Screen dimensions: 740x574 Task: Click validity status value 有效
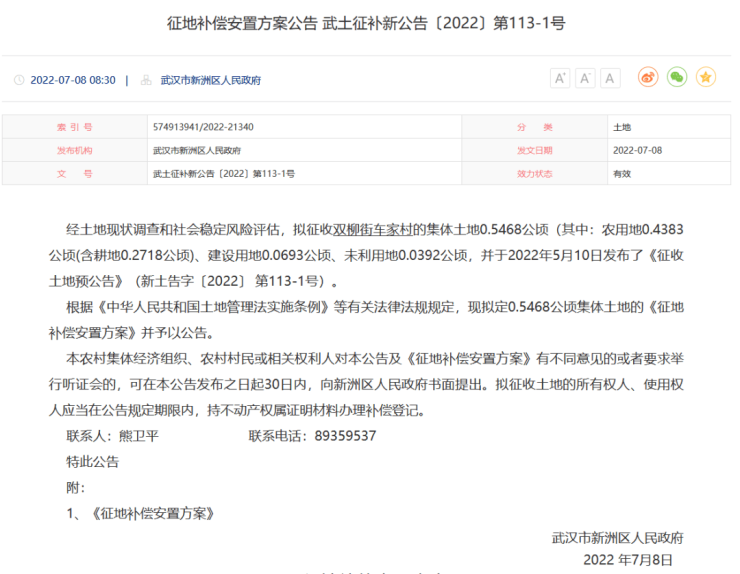pyautogui.click(x=622, y=174)
